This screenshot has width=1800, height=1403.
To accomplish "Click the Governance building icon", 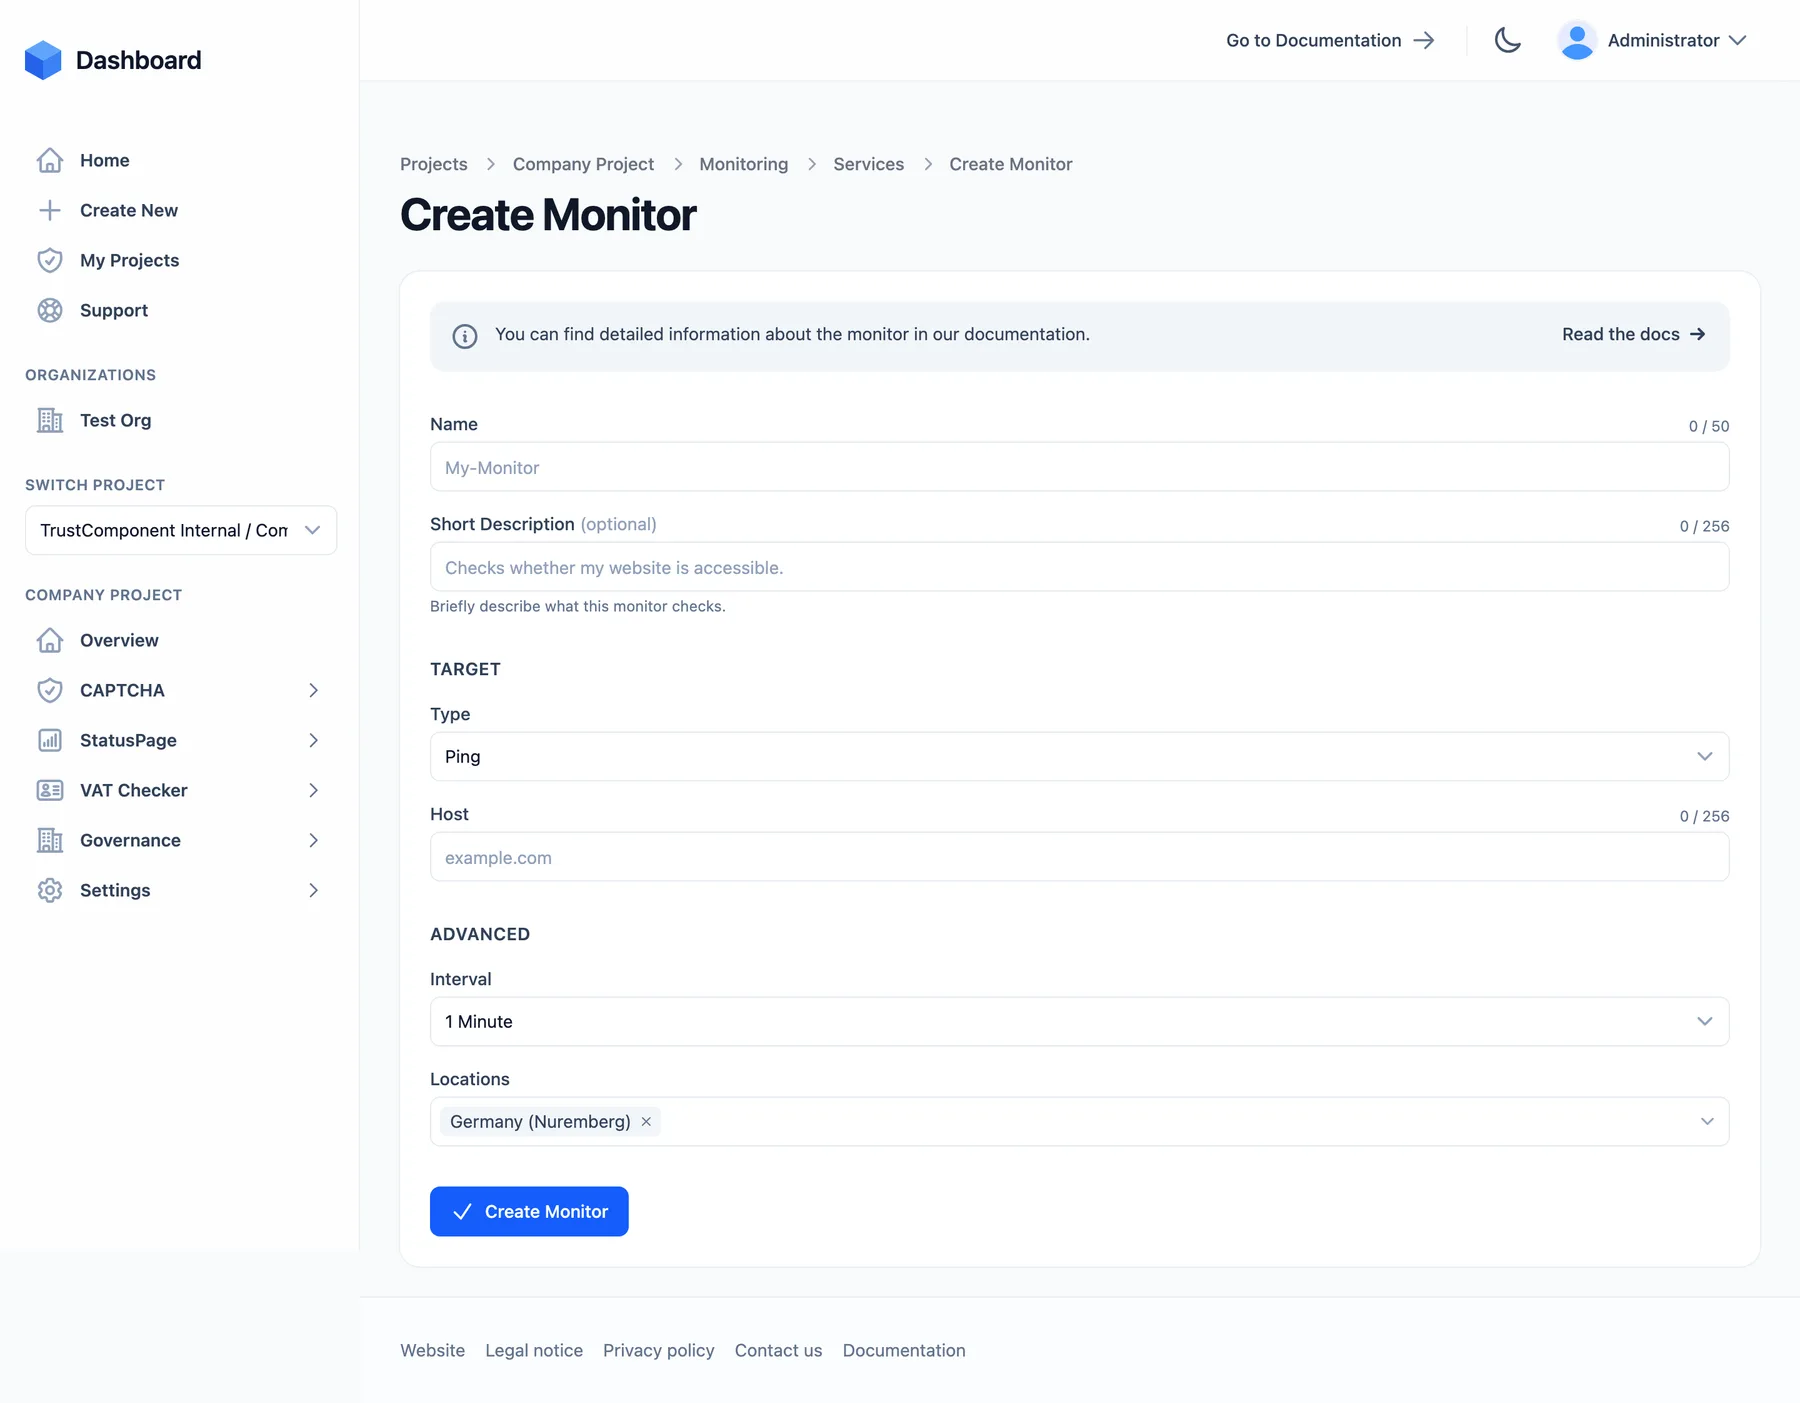I will click(x=50, y=840).
